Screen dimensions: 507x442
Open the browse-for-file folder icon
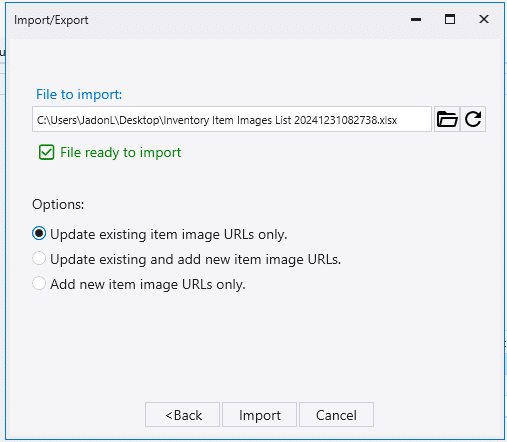coord(447,119)
